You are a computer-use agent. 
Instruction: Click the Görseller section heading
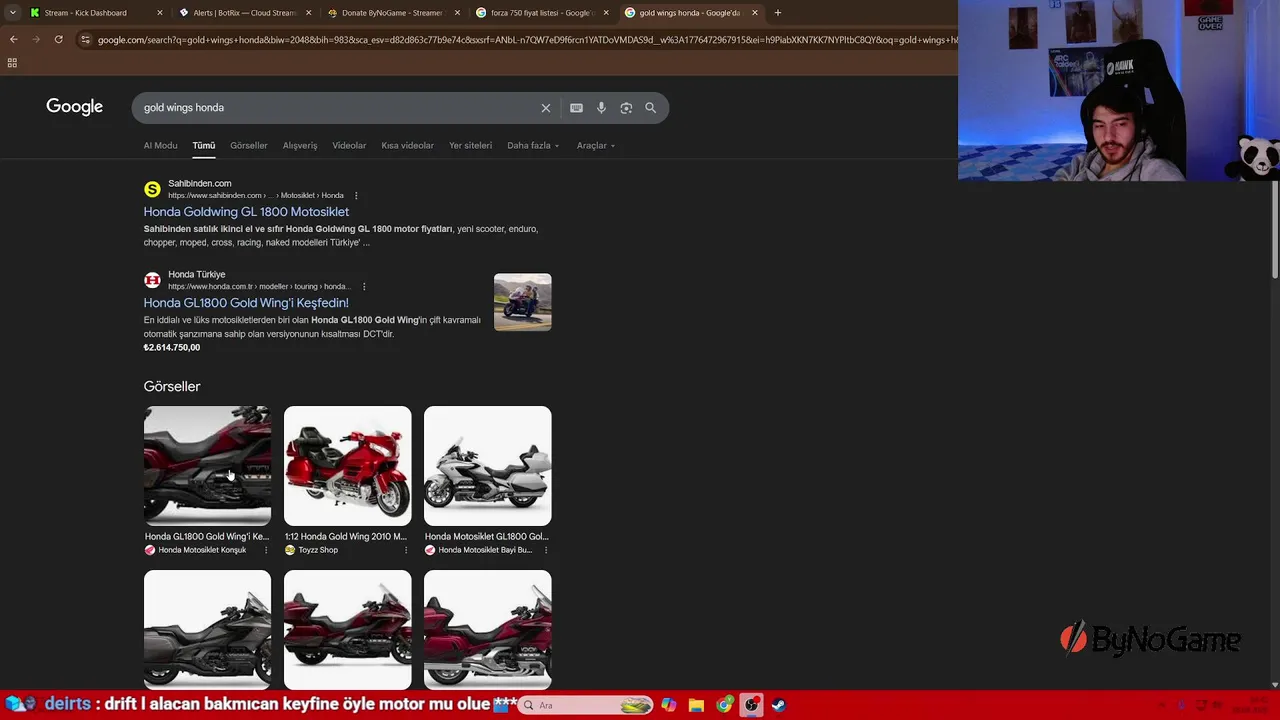[x=172, y=386]
